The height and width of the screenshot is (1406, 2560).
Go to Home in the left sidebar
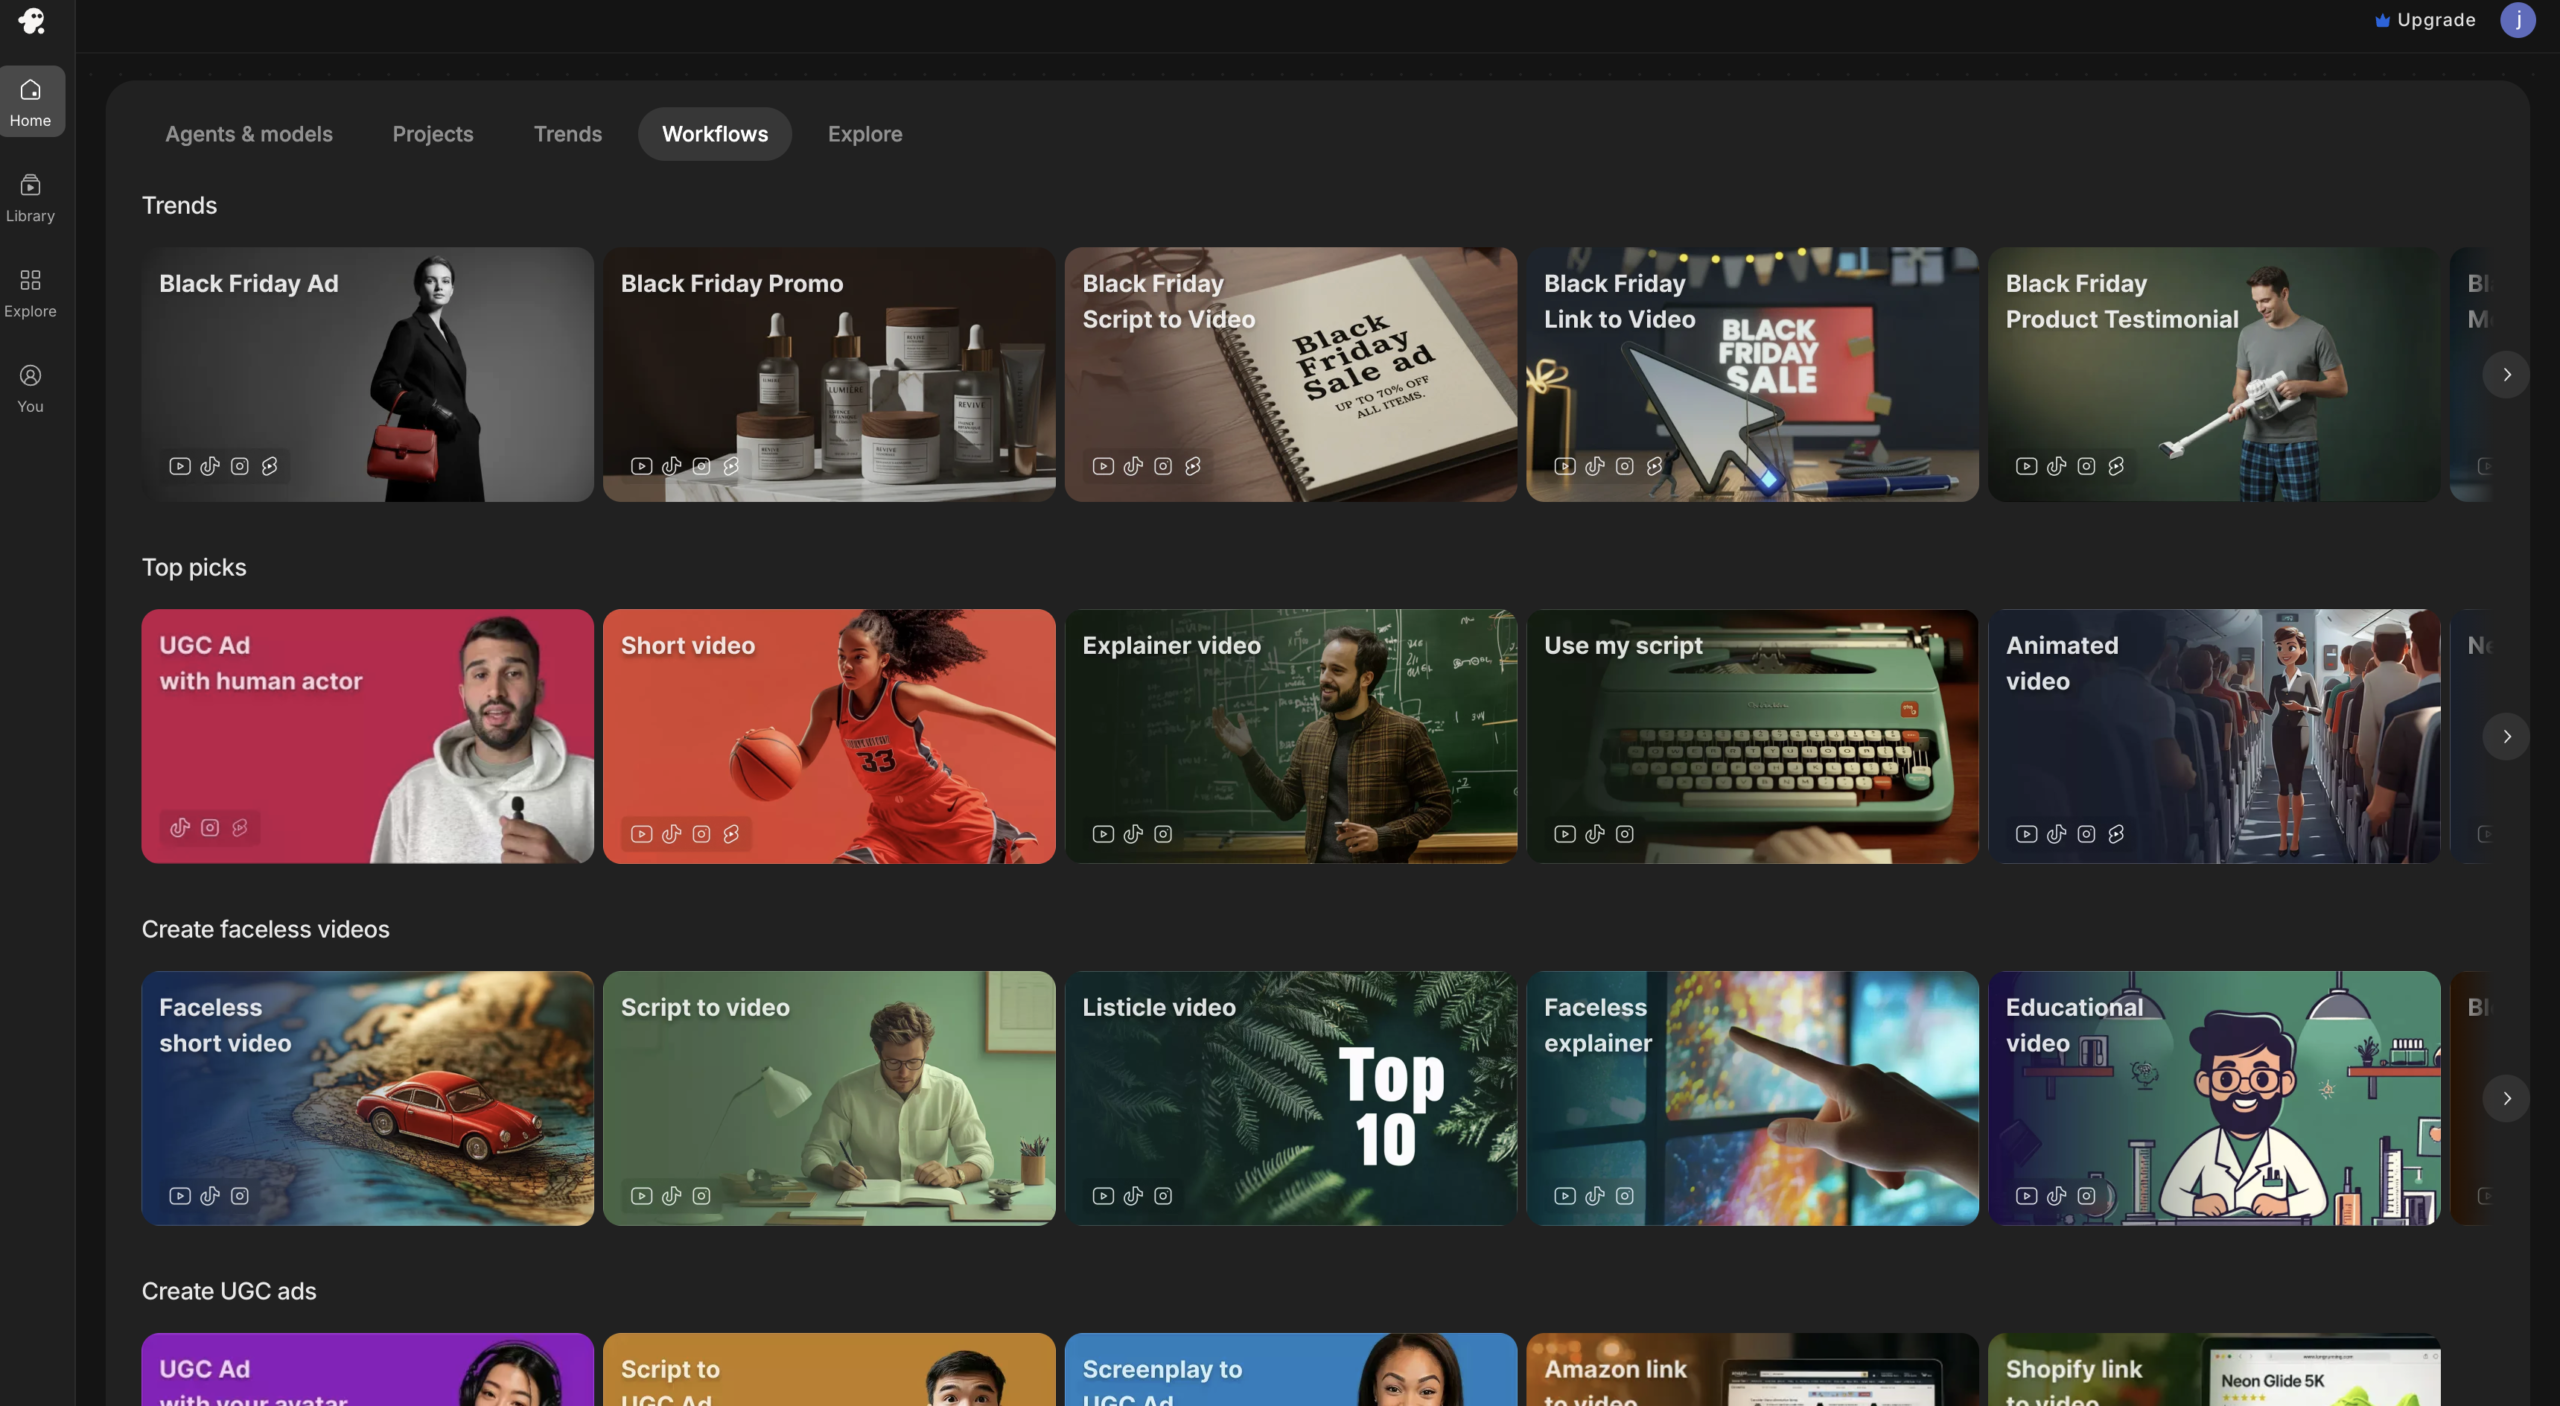click(x=31, y=102)
